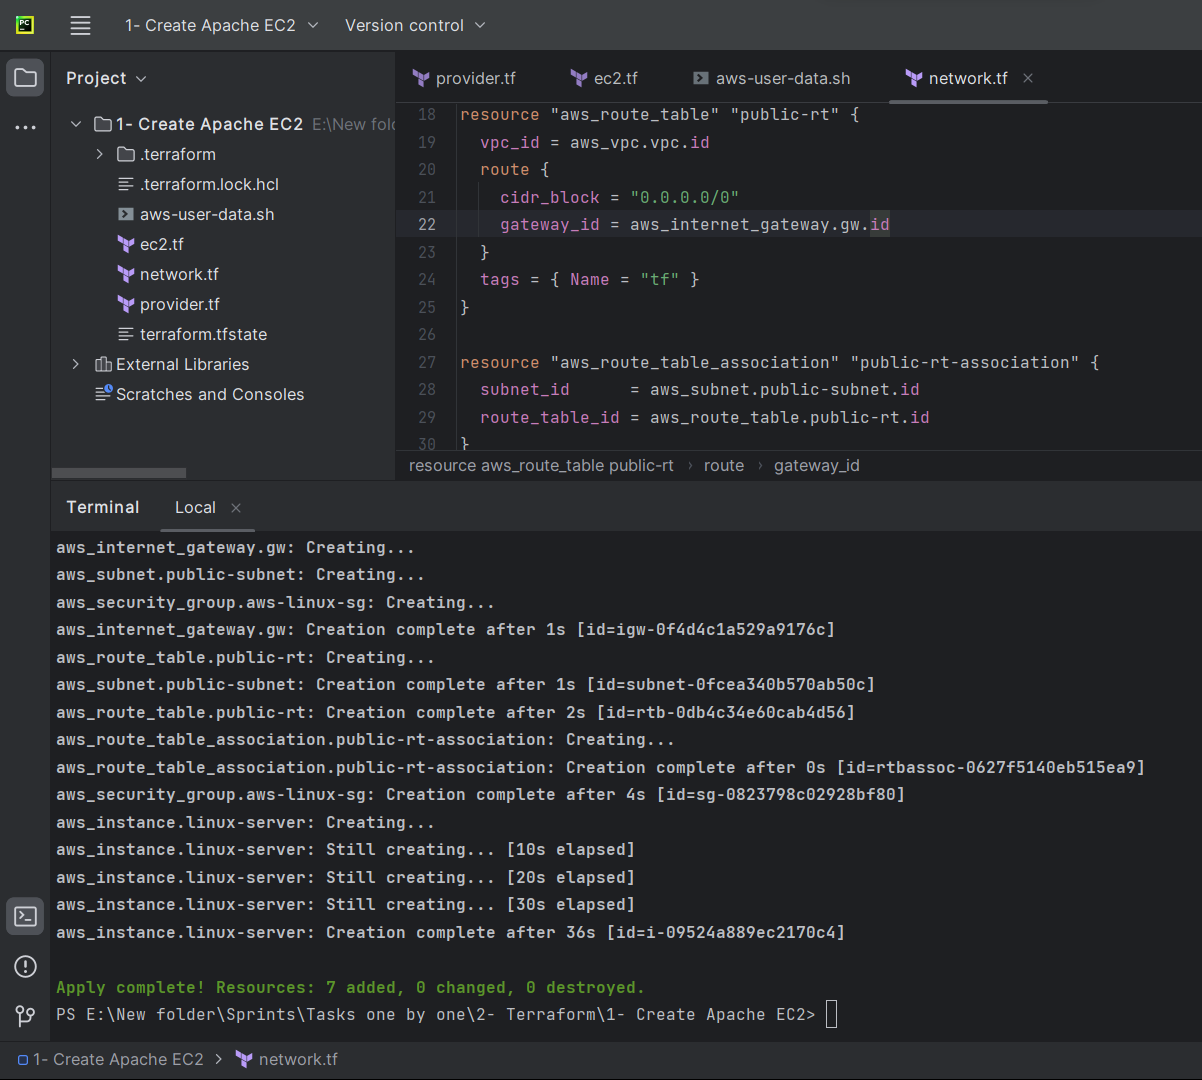Close the network.tf editor tab
Image resolution: width=1202 pixels, height=1080 pixels.
1027,77
